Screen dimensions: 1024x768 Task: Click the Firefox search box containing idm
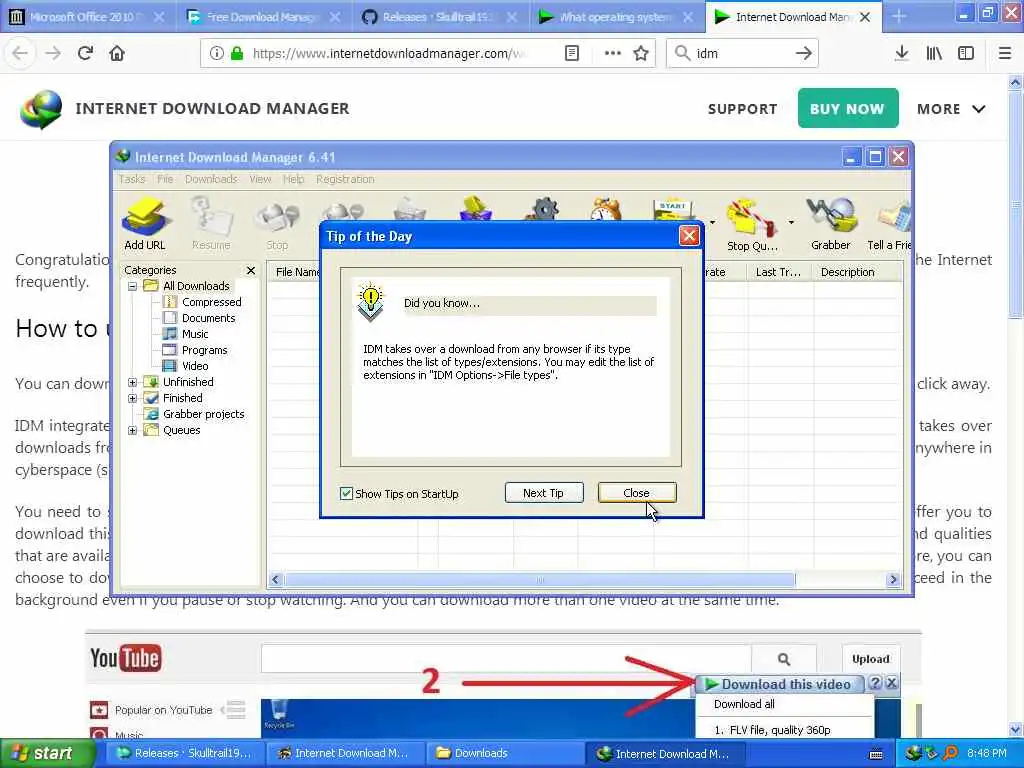743,54
